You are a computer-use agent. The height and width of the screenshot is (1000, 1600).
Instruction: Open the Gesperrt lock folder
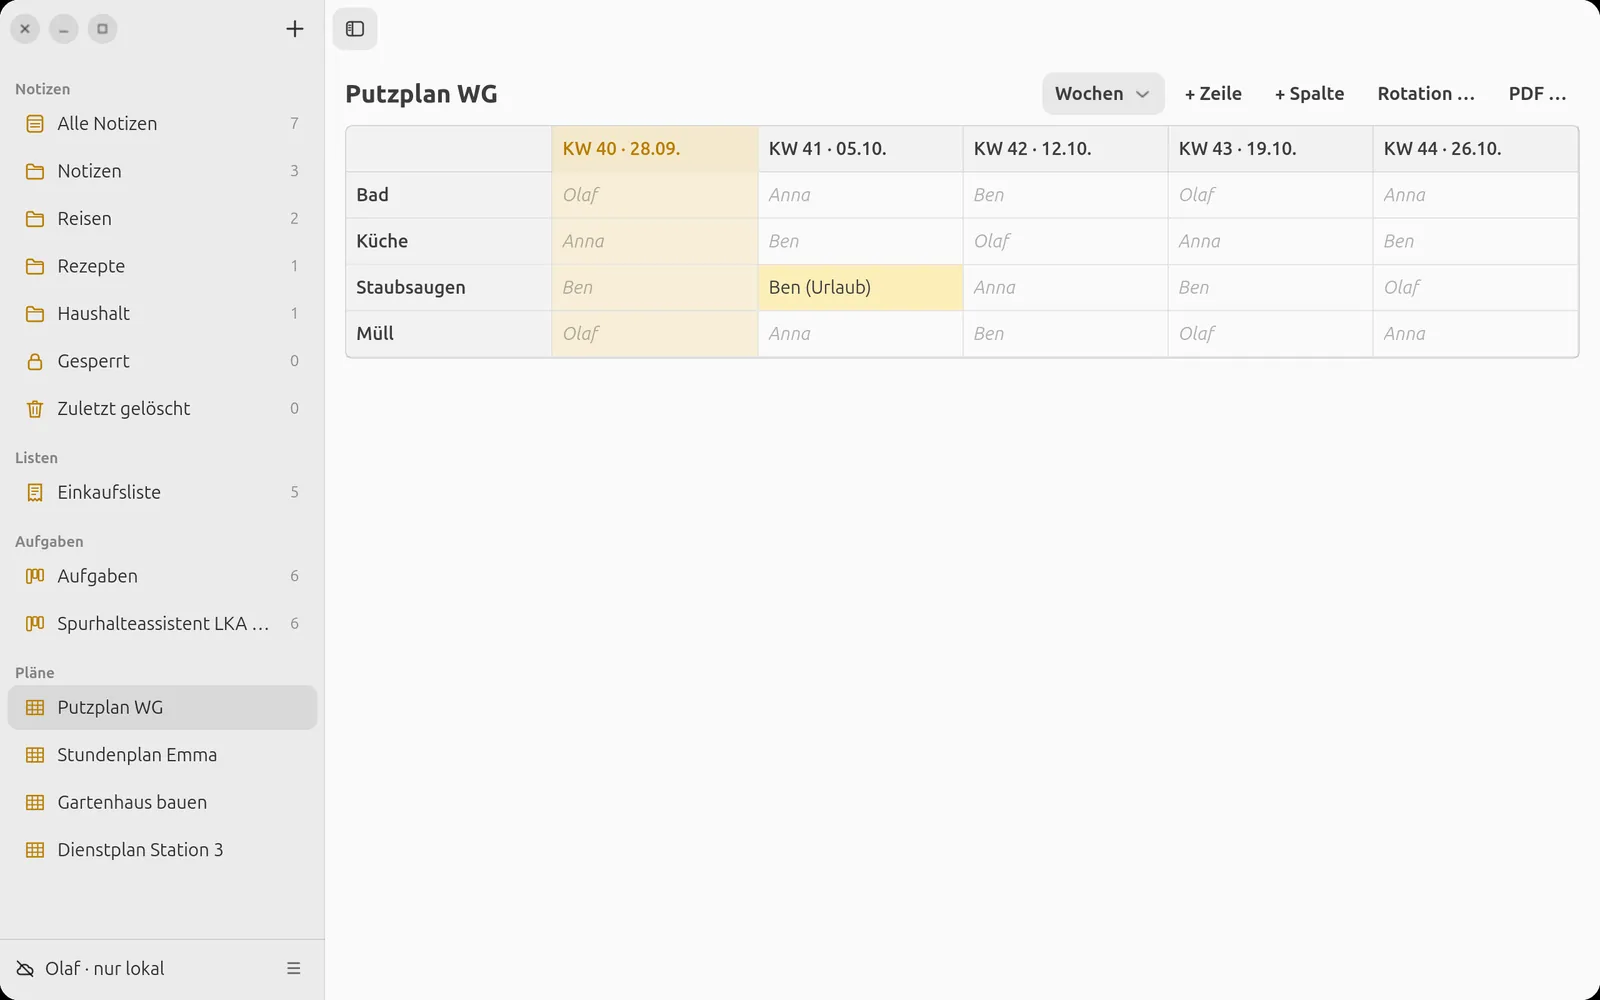tap(162, 361)
